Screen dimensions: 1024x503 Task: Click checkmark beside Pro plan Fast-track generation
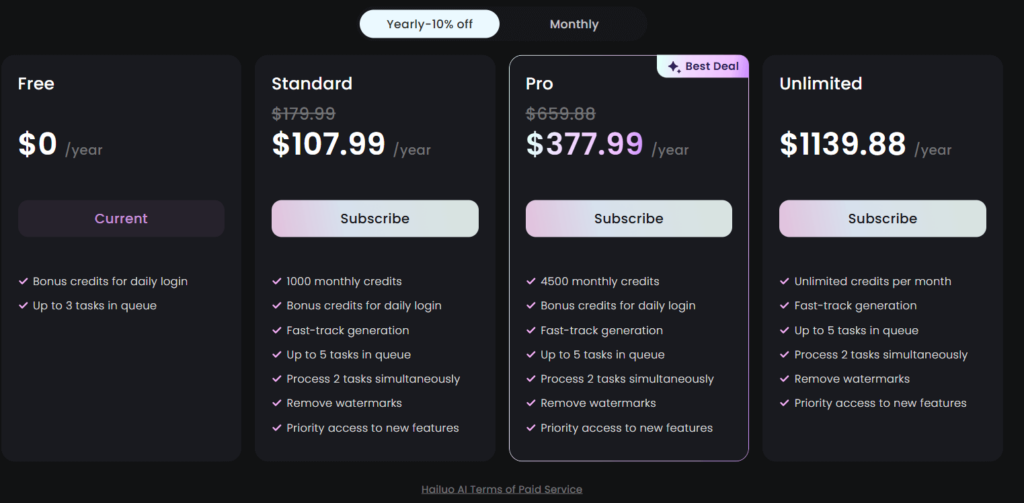531,331
